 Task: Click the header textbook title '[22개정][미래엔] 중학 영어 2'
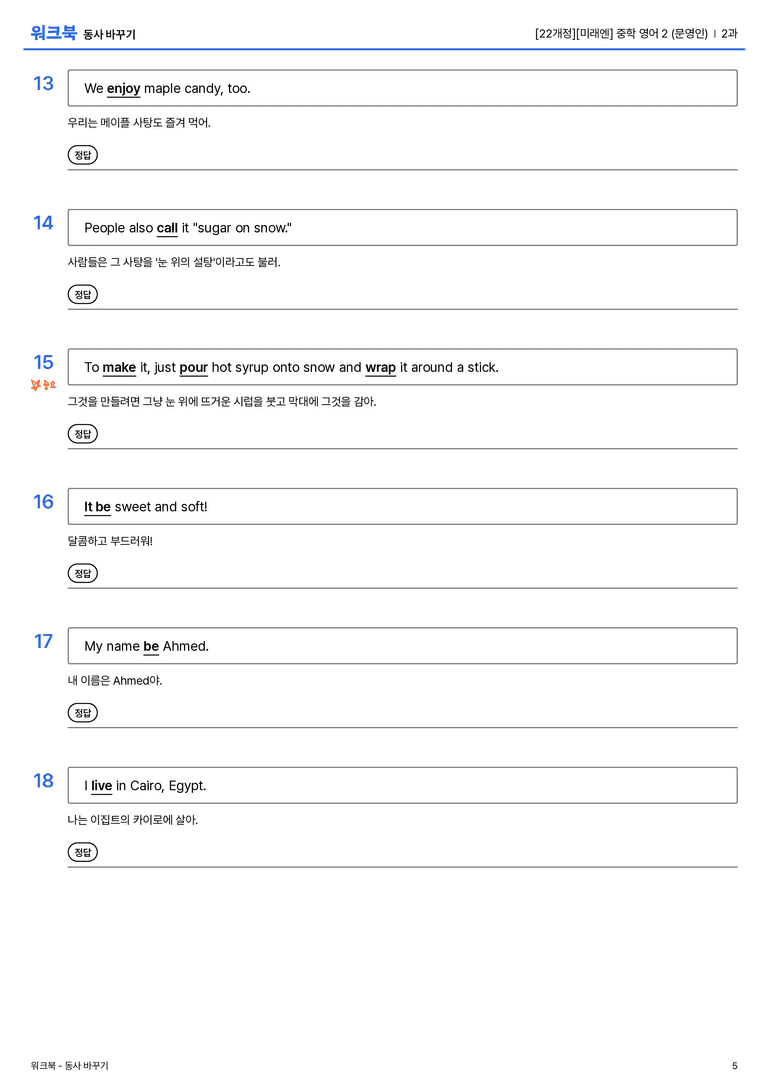point(601,33)
